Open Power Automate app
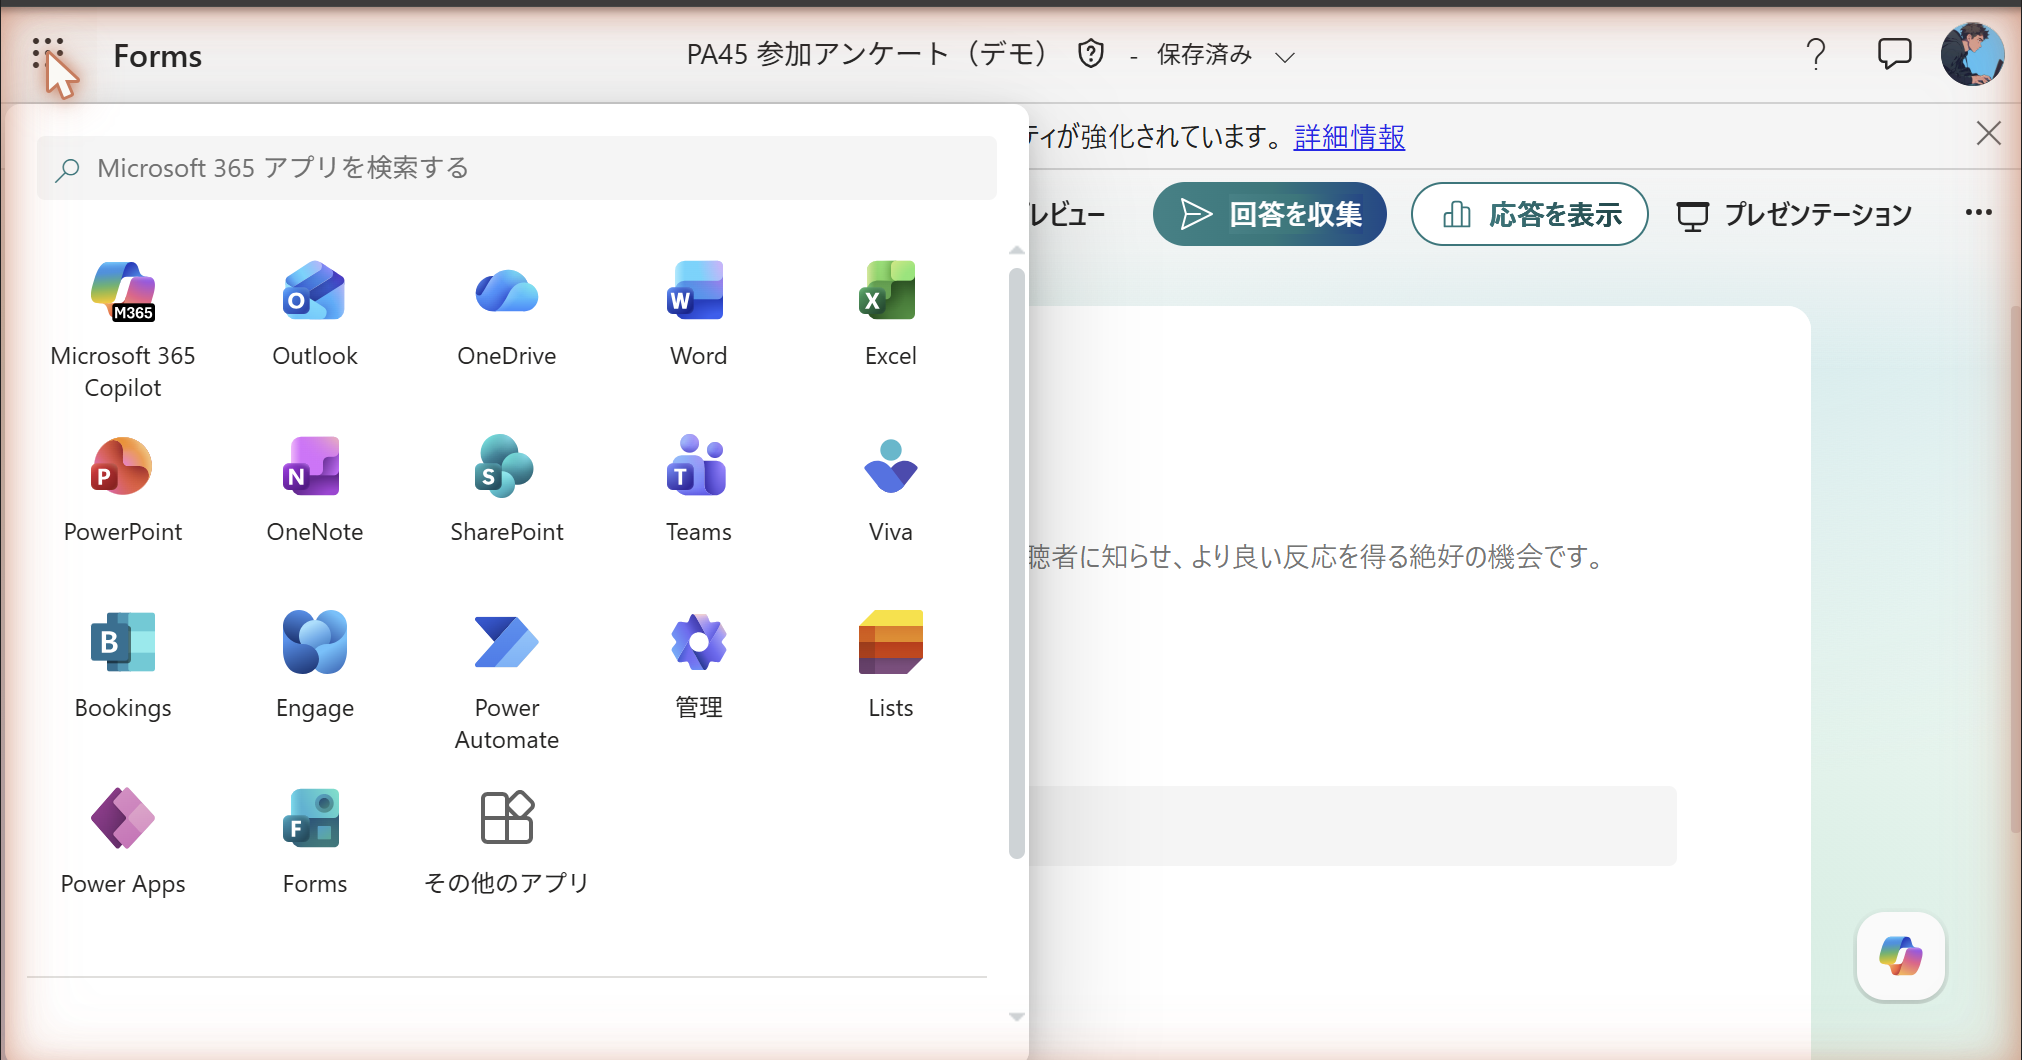 click(x=507, y=682)
